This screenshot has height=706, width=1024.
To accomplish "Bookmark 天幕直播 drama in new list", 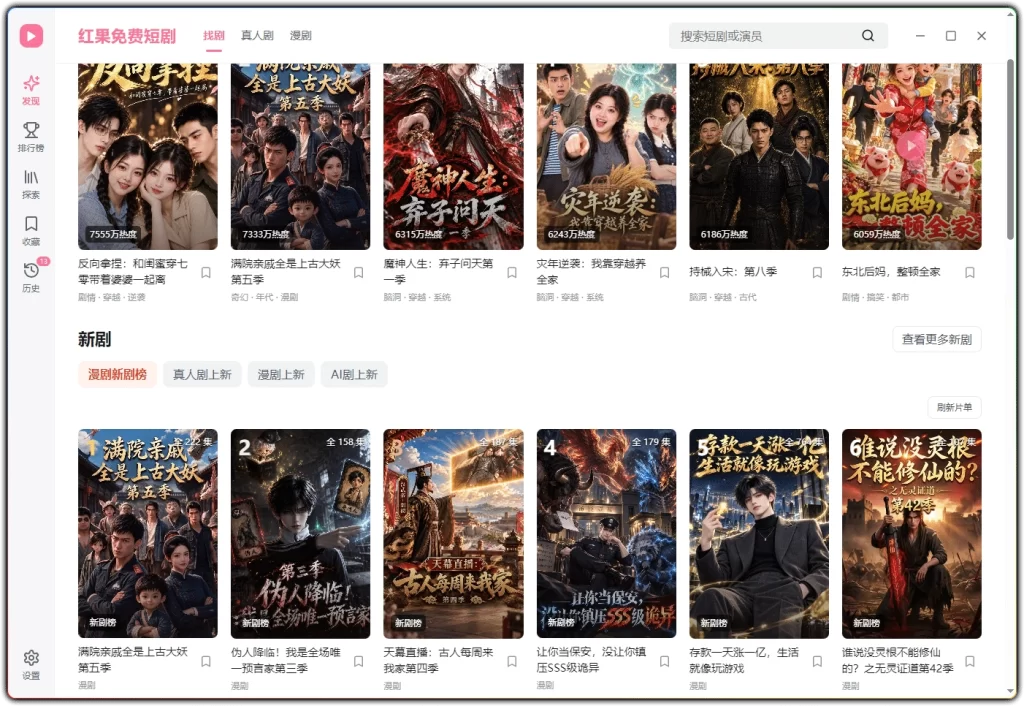I will 512,661.
